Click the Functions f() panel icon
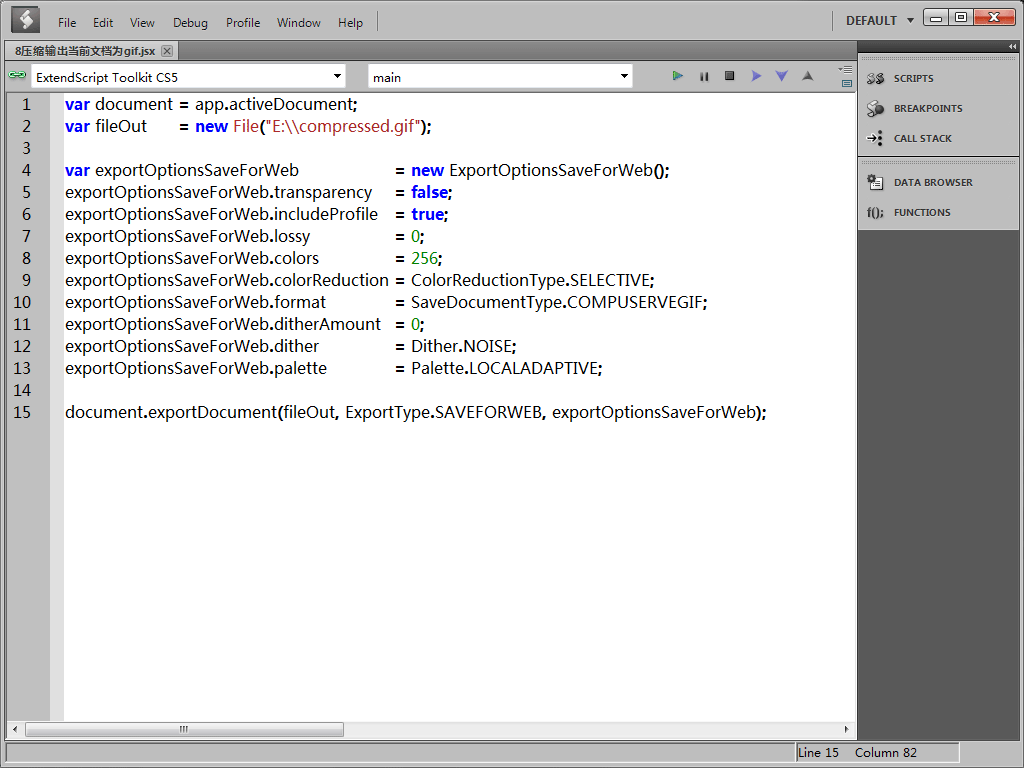 [875, 212]
